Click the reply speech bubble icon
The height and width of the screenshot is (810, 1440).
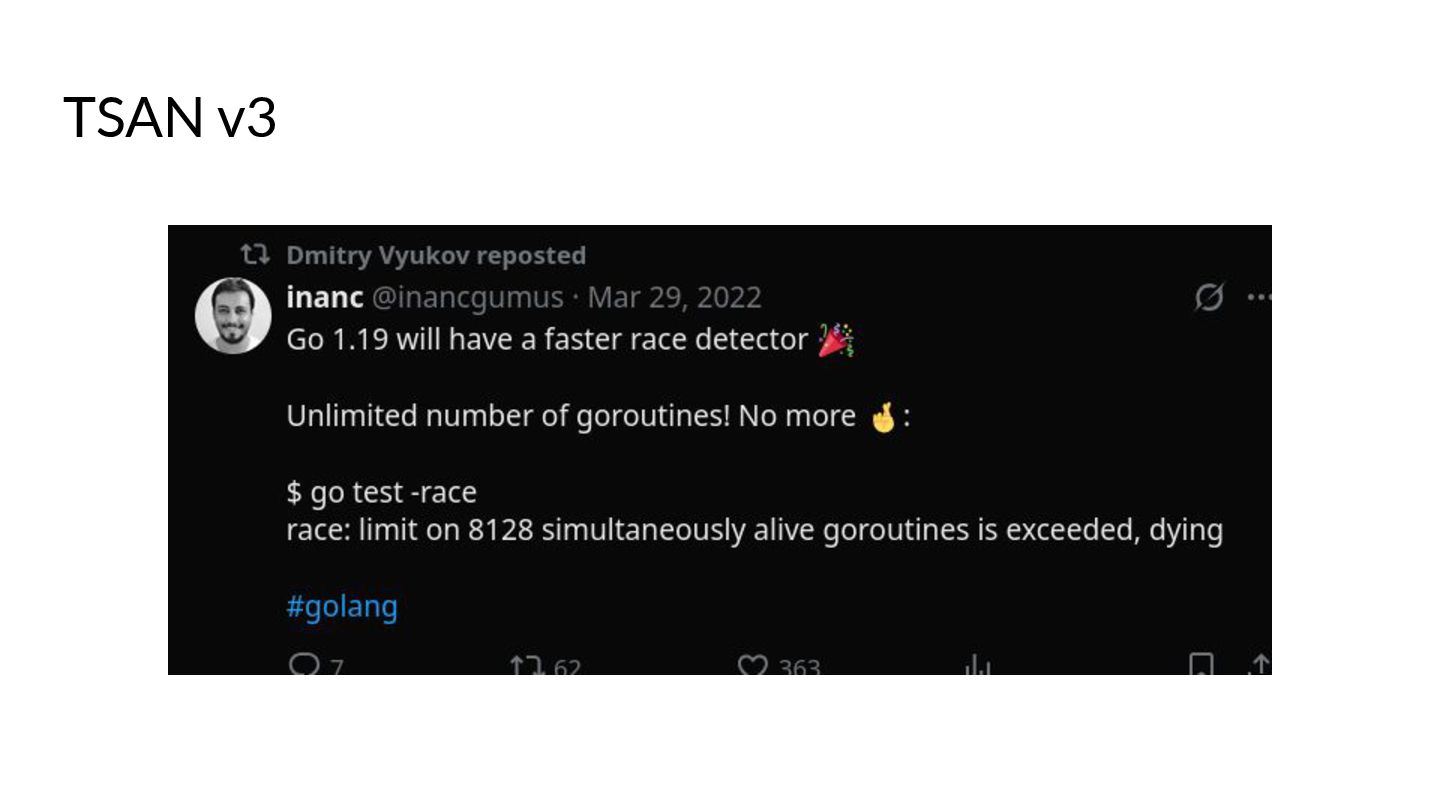(303, 664)
